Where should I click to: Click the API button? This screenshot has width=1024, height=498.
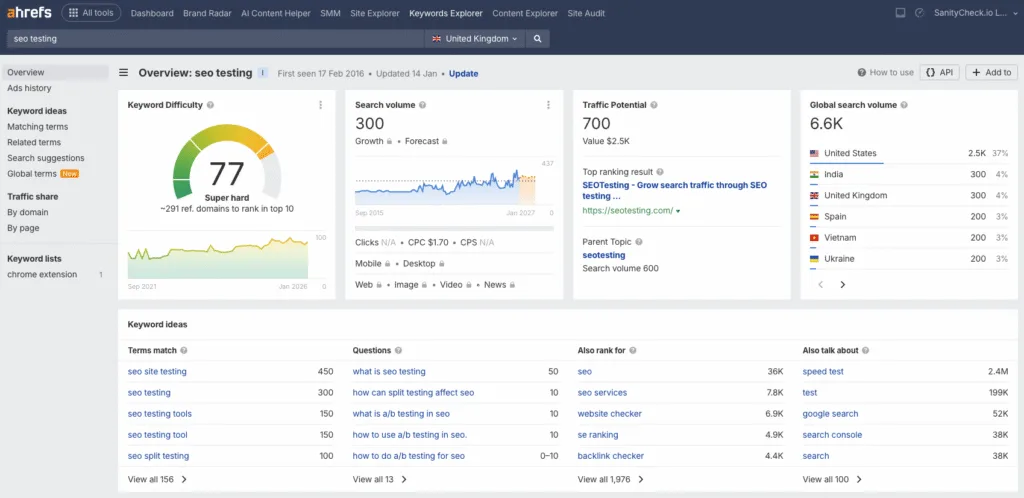point(940,72)
